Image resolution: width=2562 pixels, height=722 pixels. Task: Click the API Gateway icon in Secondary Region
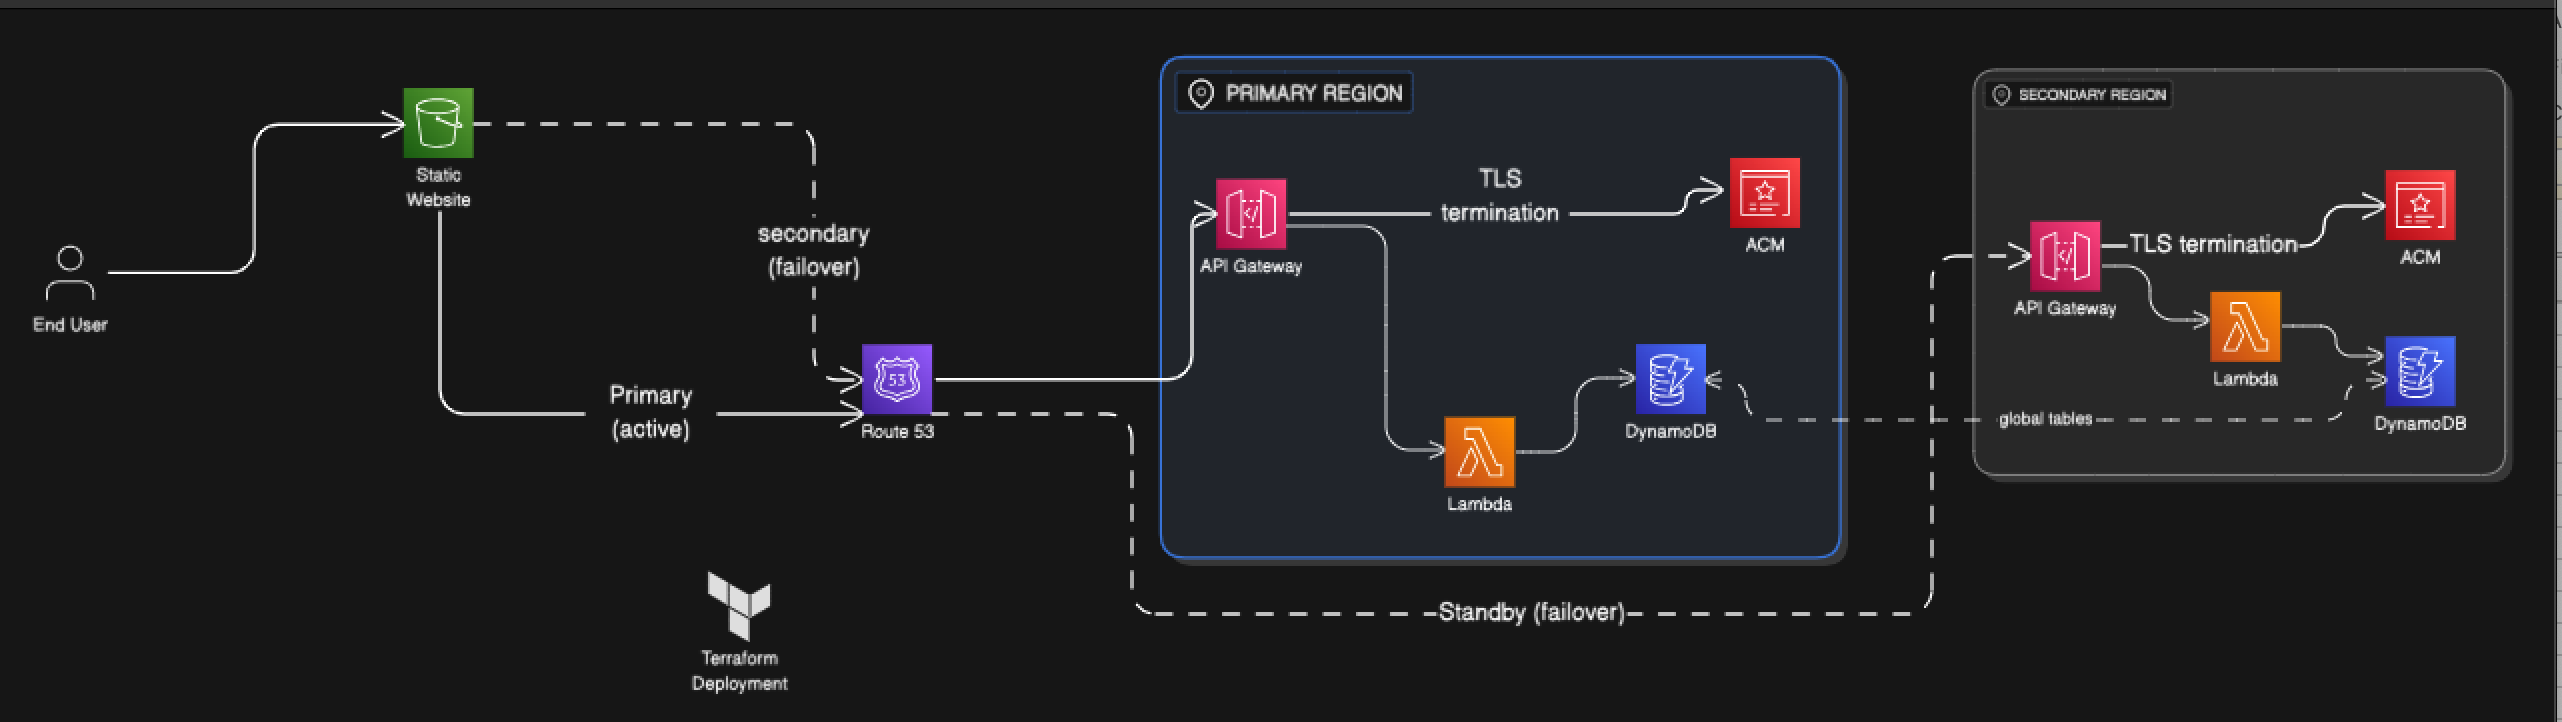2065,256
